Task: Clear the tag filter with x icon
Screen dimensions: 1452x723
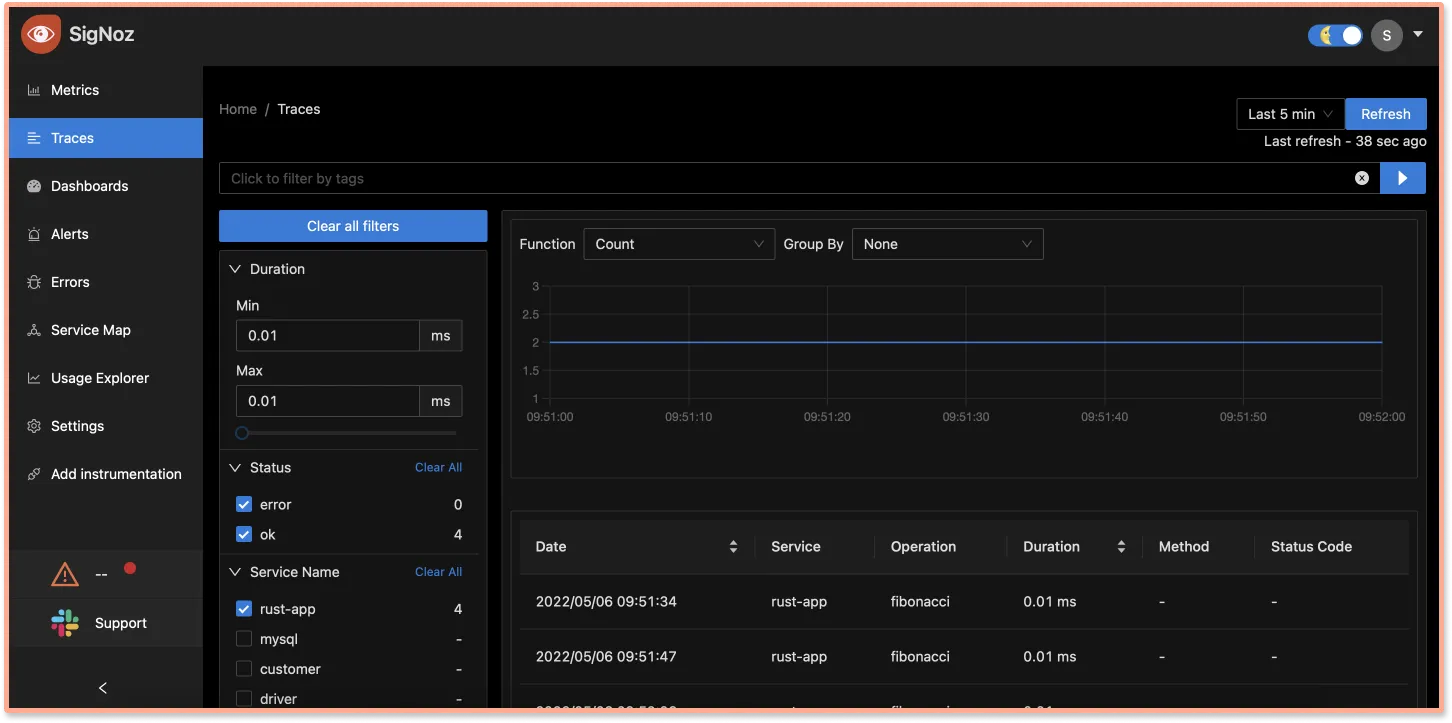Action: [x=1362, y=178]
